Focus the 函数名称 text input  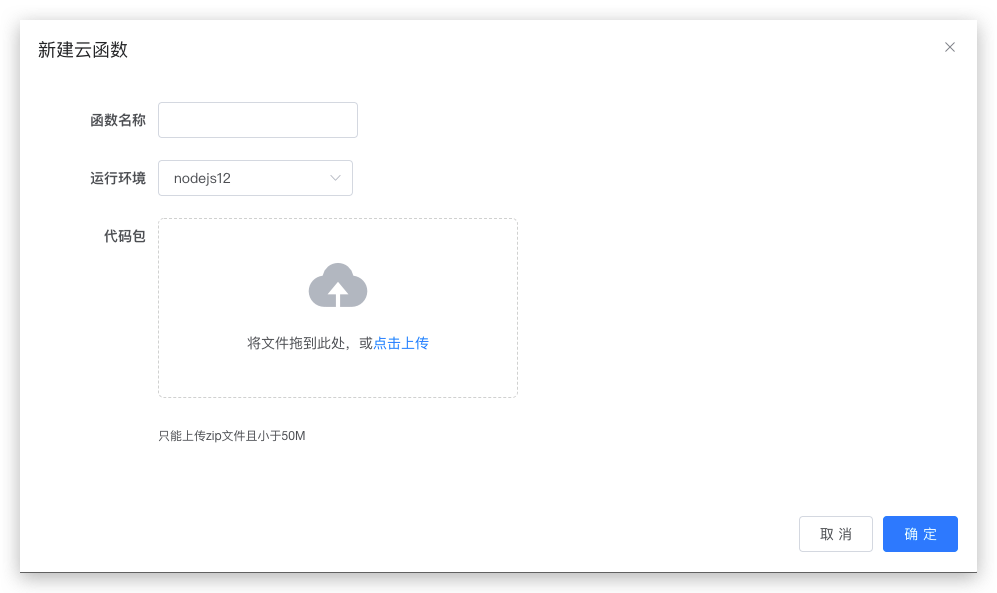257,120
